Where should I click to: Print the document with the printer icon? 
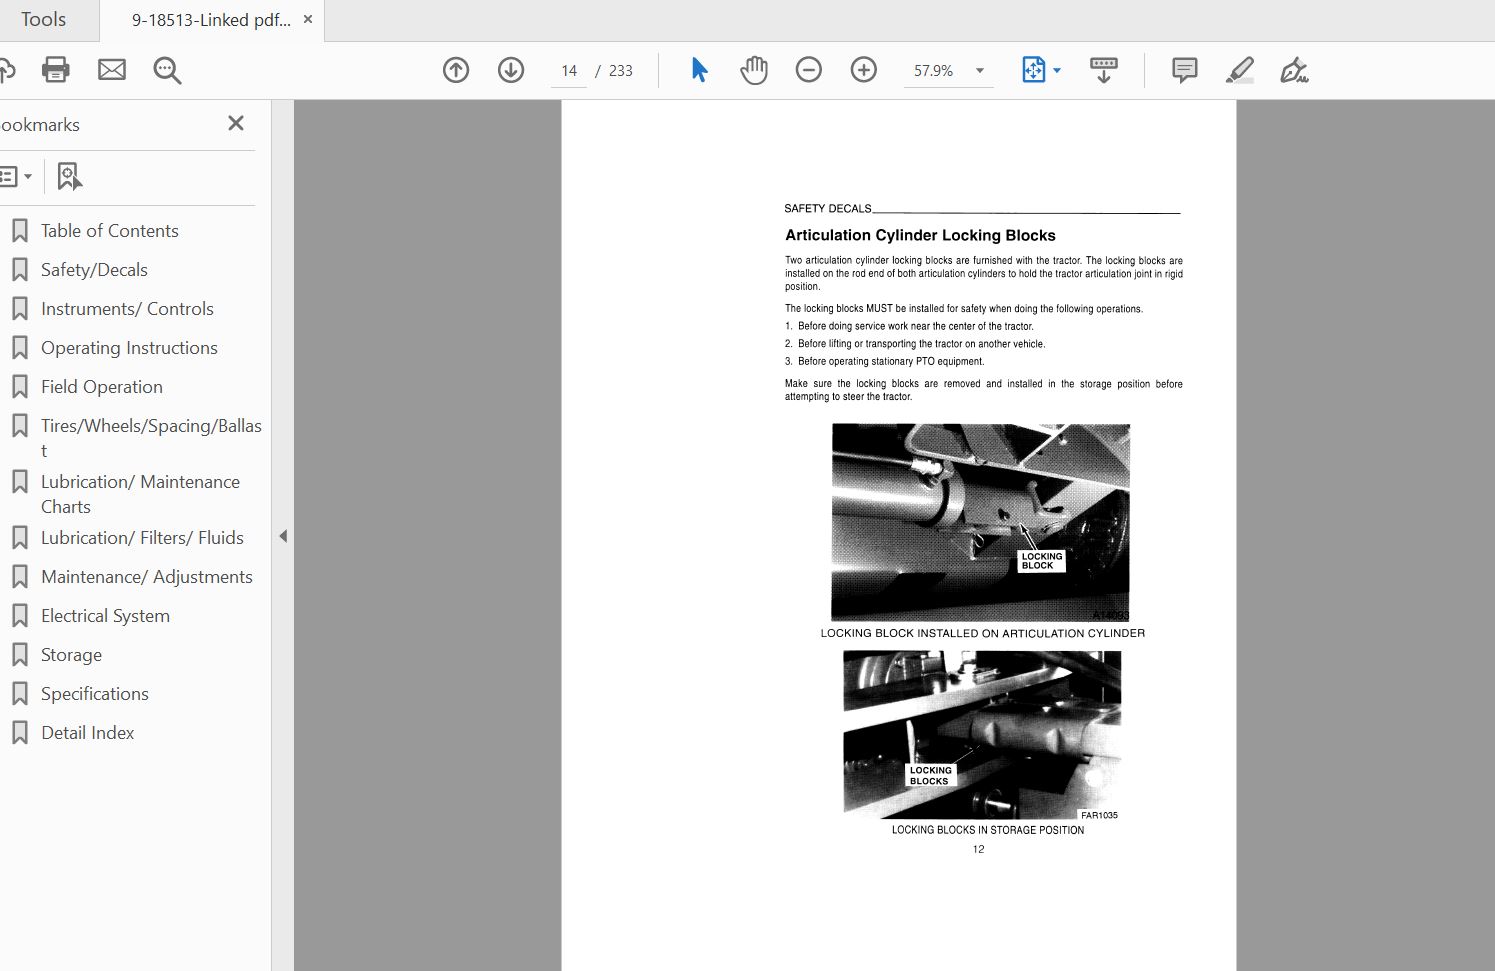(56, 70)
